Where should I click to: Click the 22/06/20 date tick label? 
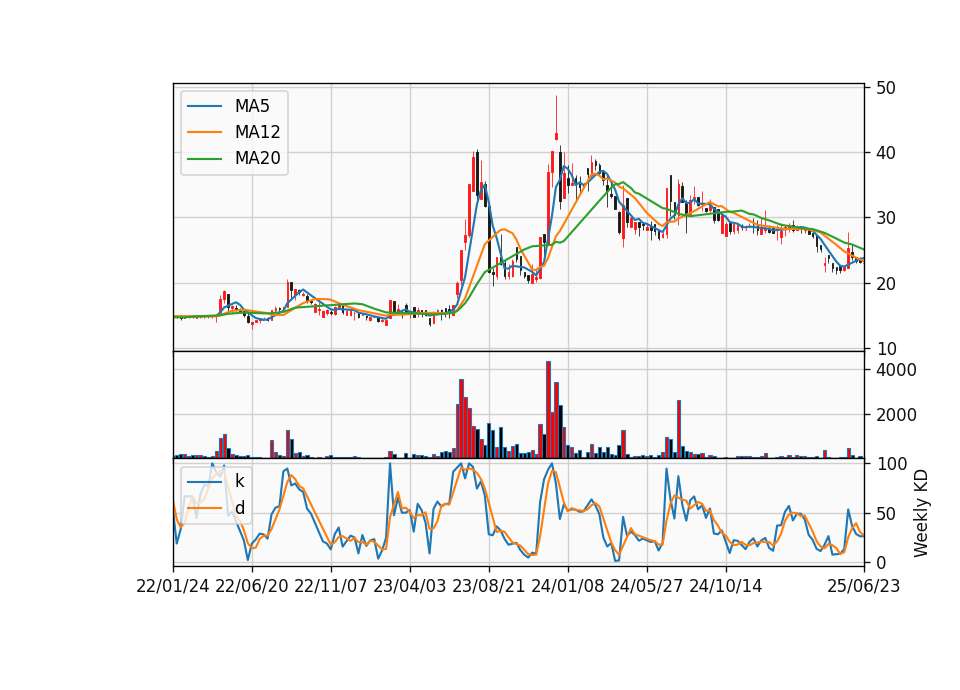click(252, 586)
